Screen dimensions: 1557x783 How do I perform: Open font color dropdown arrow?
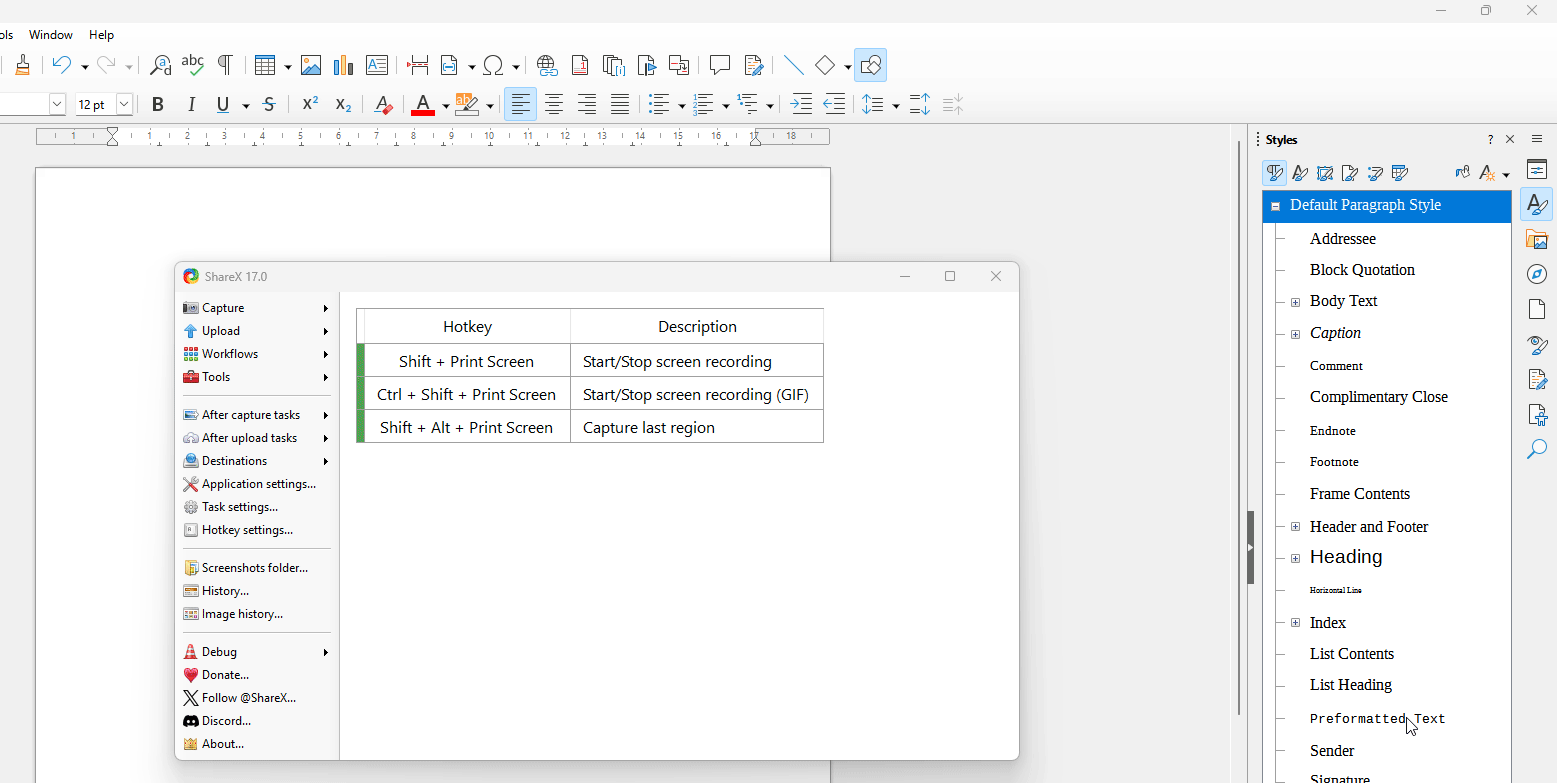click(x=445, y=105)
